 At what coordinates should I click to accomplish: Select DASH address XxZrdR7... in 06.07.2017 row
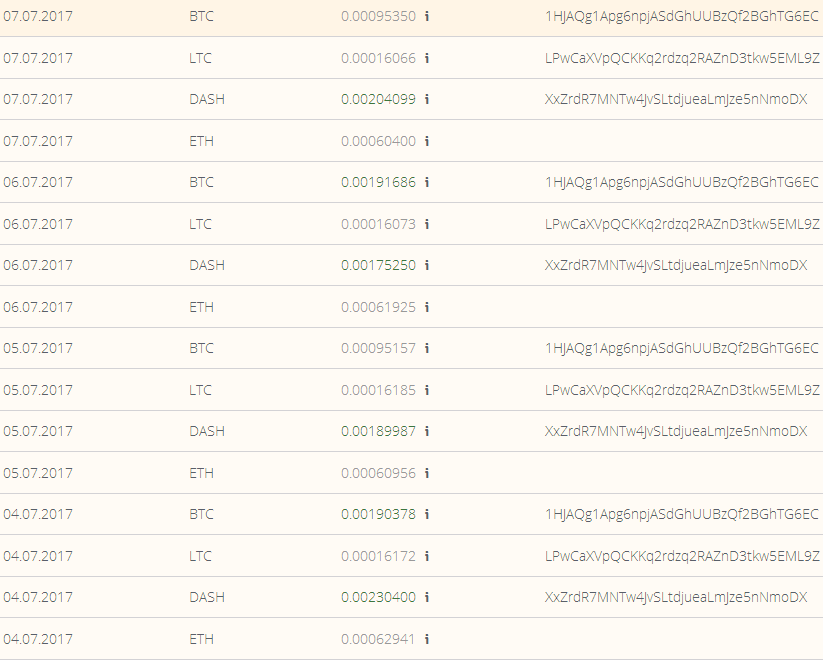pos(676,266)
